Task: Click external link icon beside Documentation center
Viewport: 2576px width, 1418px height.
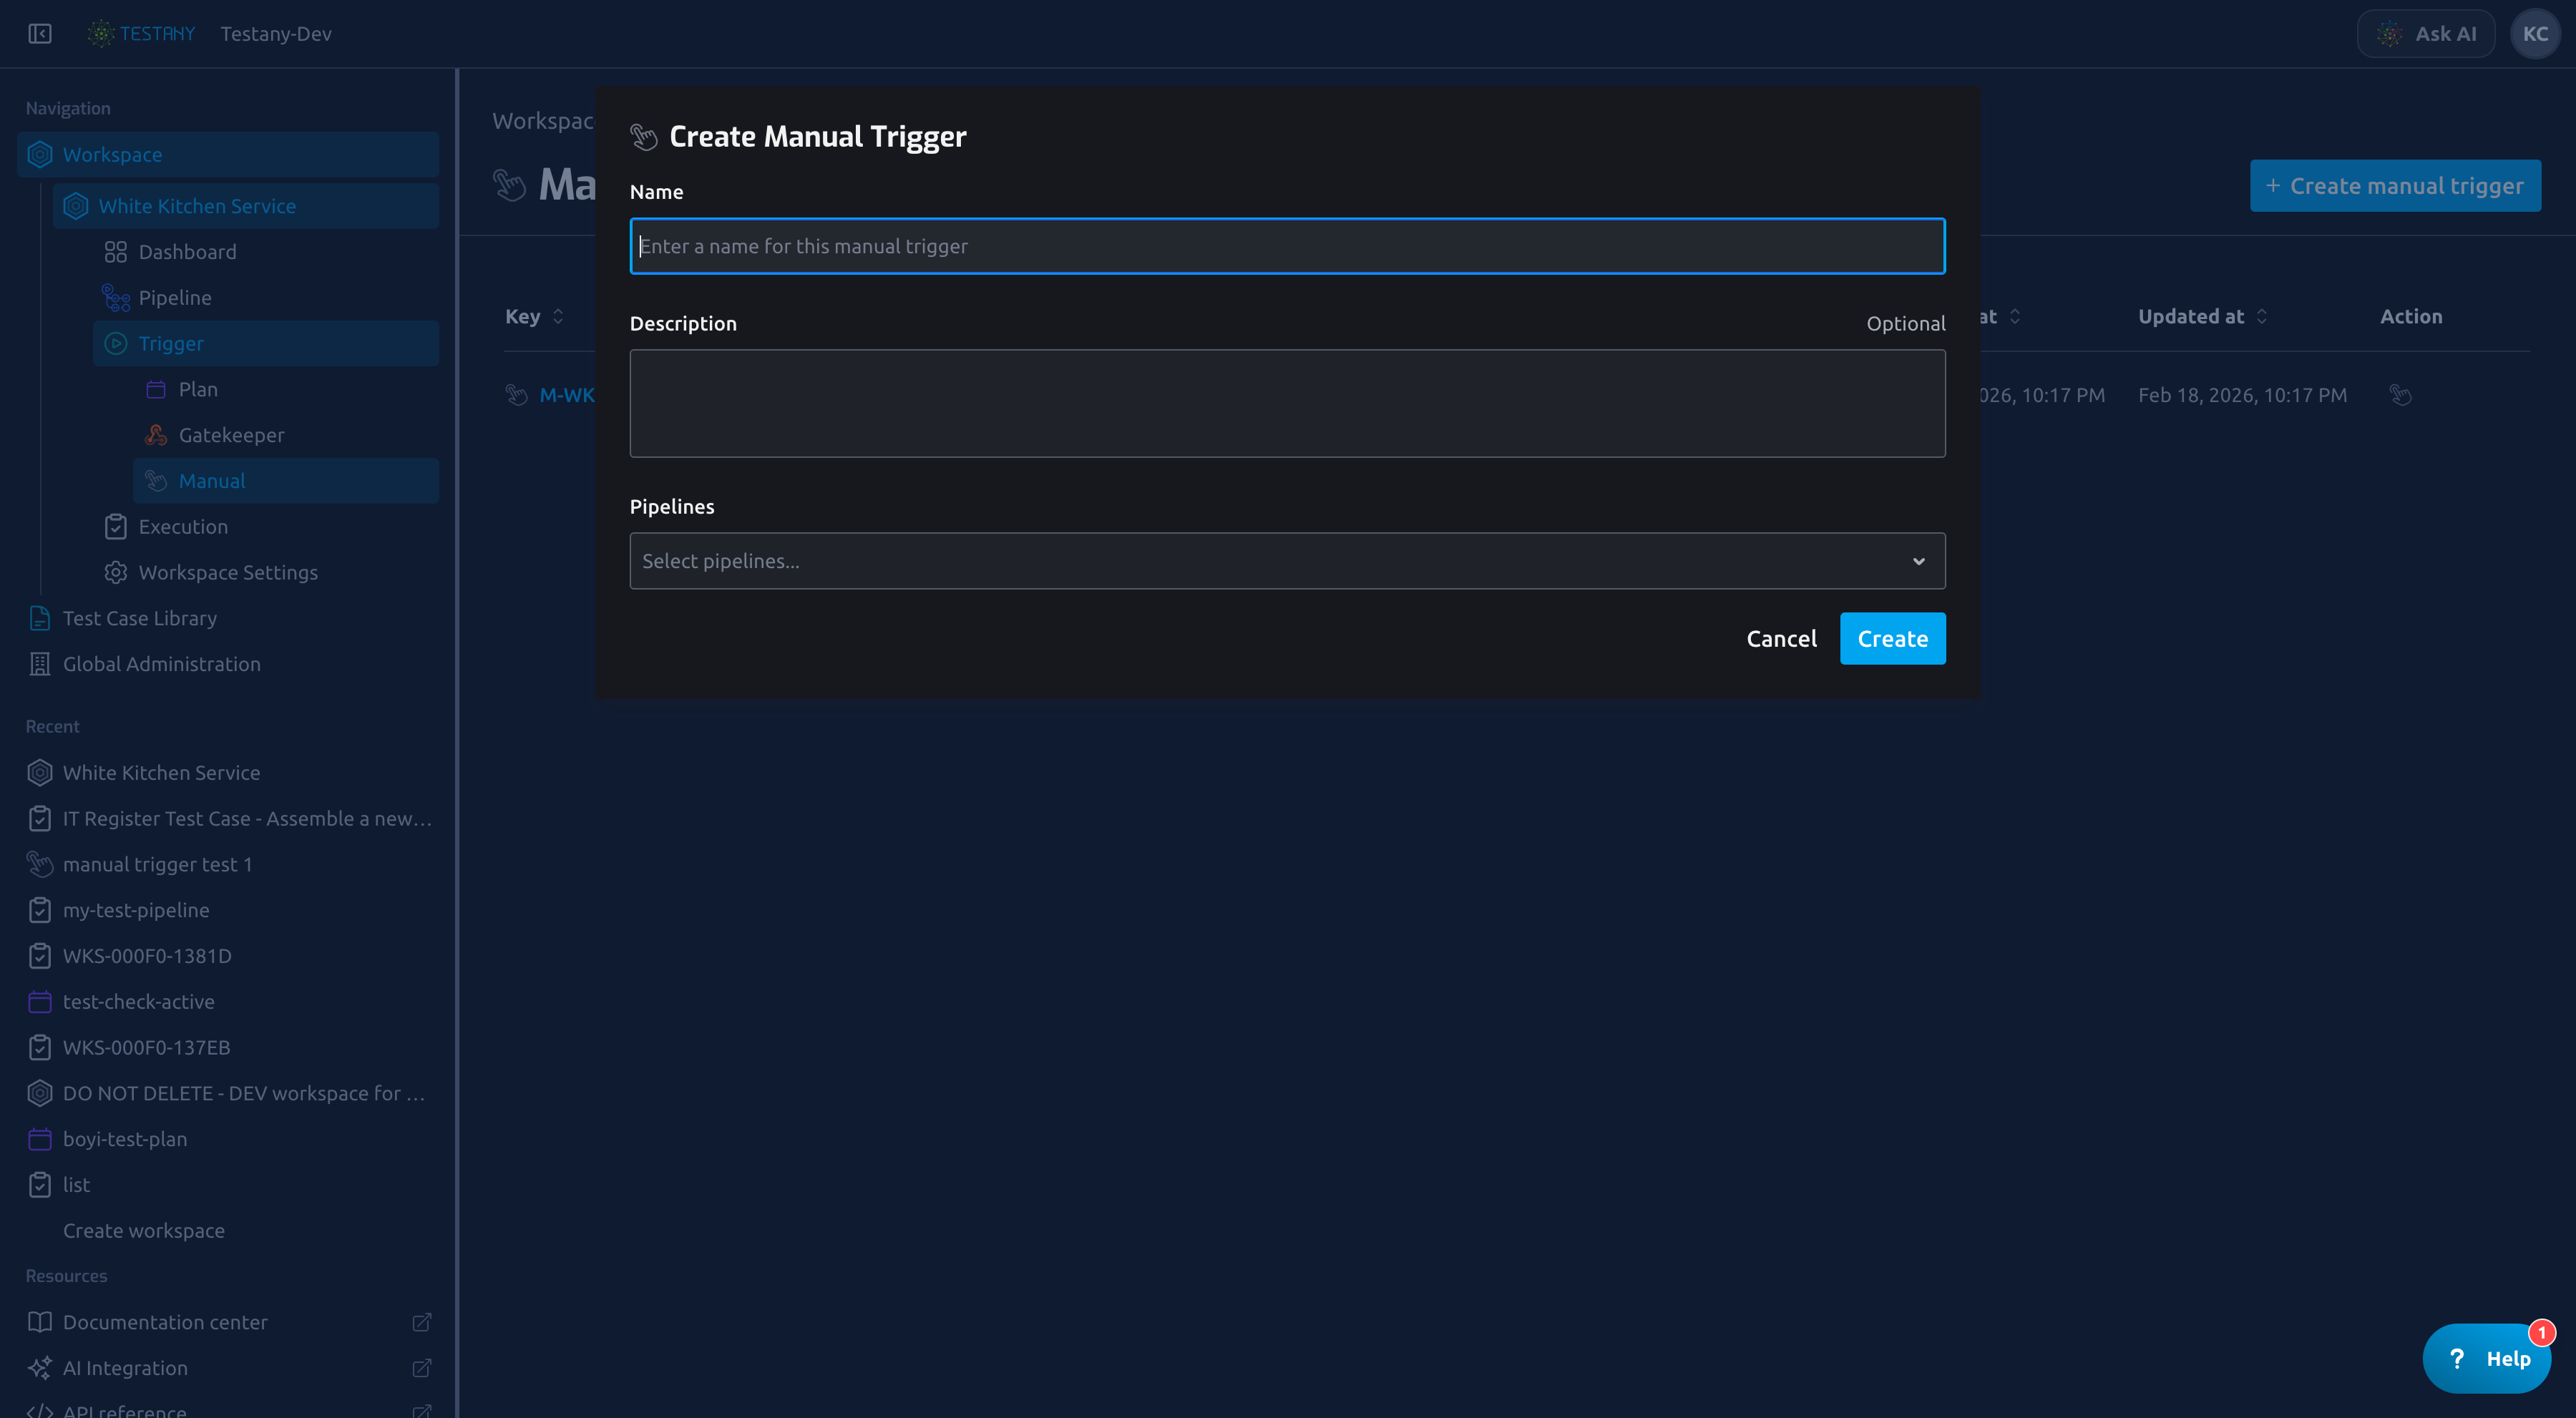Action: tap(422, 1322)
